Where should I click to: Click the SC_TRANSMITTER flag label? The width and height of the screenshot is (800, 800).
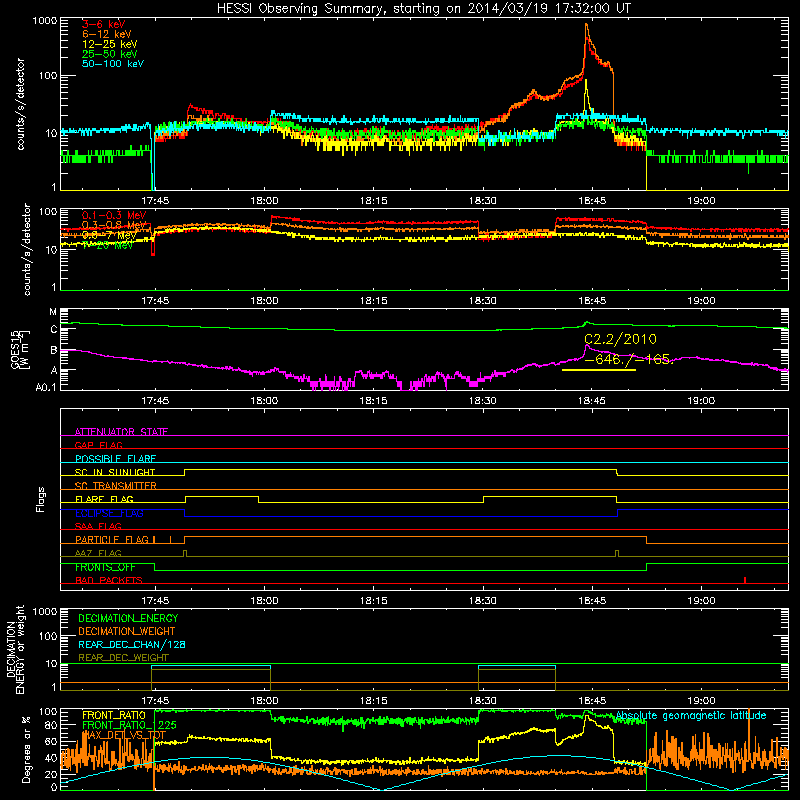click(116, 485)
